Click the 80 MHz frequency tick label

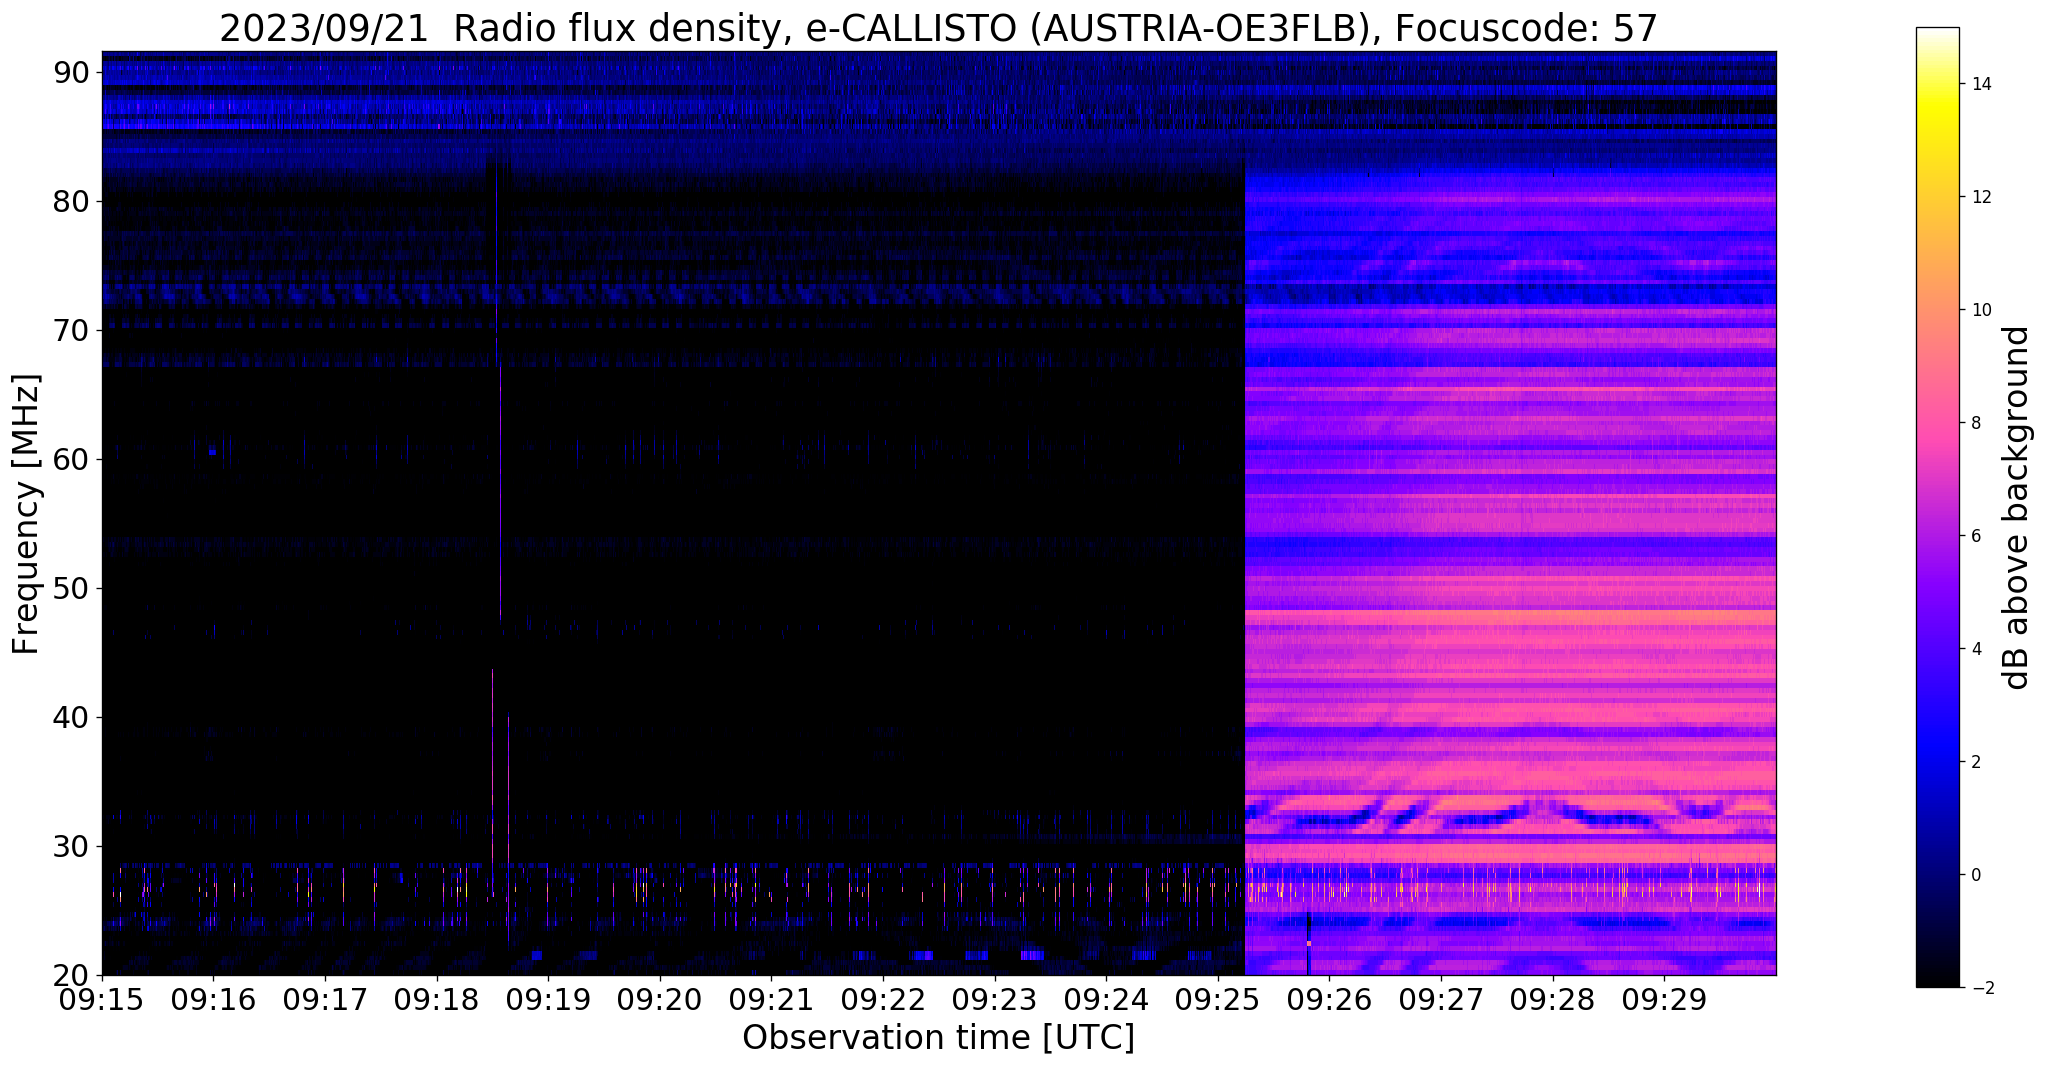tap(72, 201)
